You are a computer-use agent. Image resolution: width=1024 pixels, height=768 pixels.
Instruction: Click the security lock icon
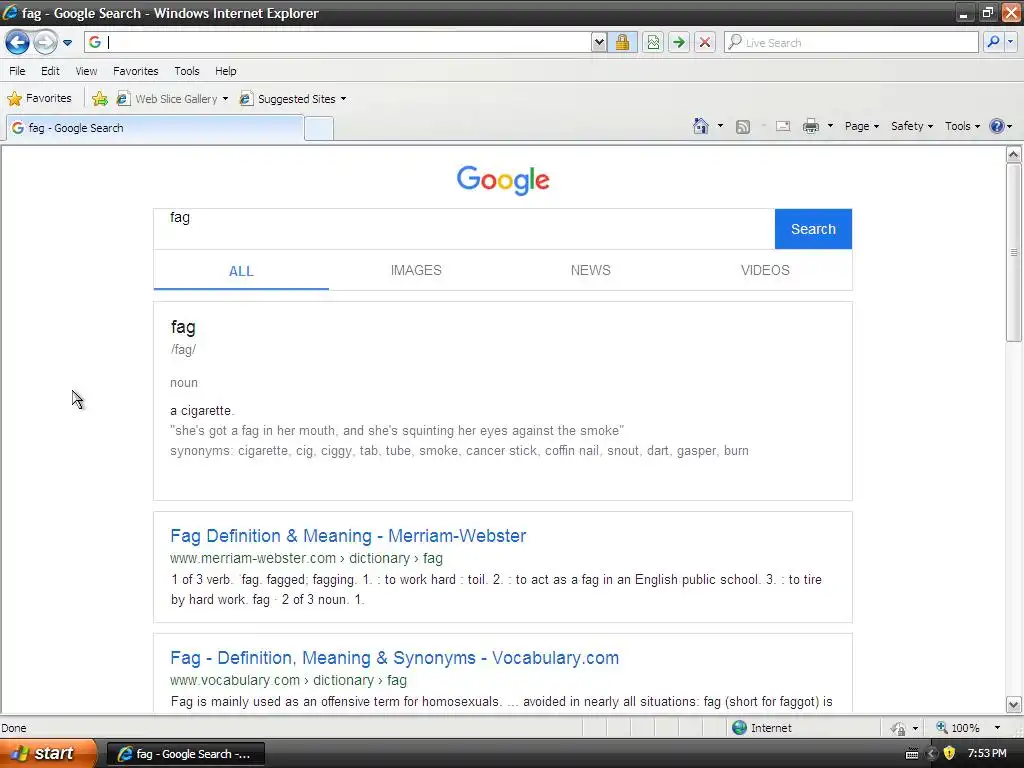tap(622, 42)
